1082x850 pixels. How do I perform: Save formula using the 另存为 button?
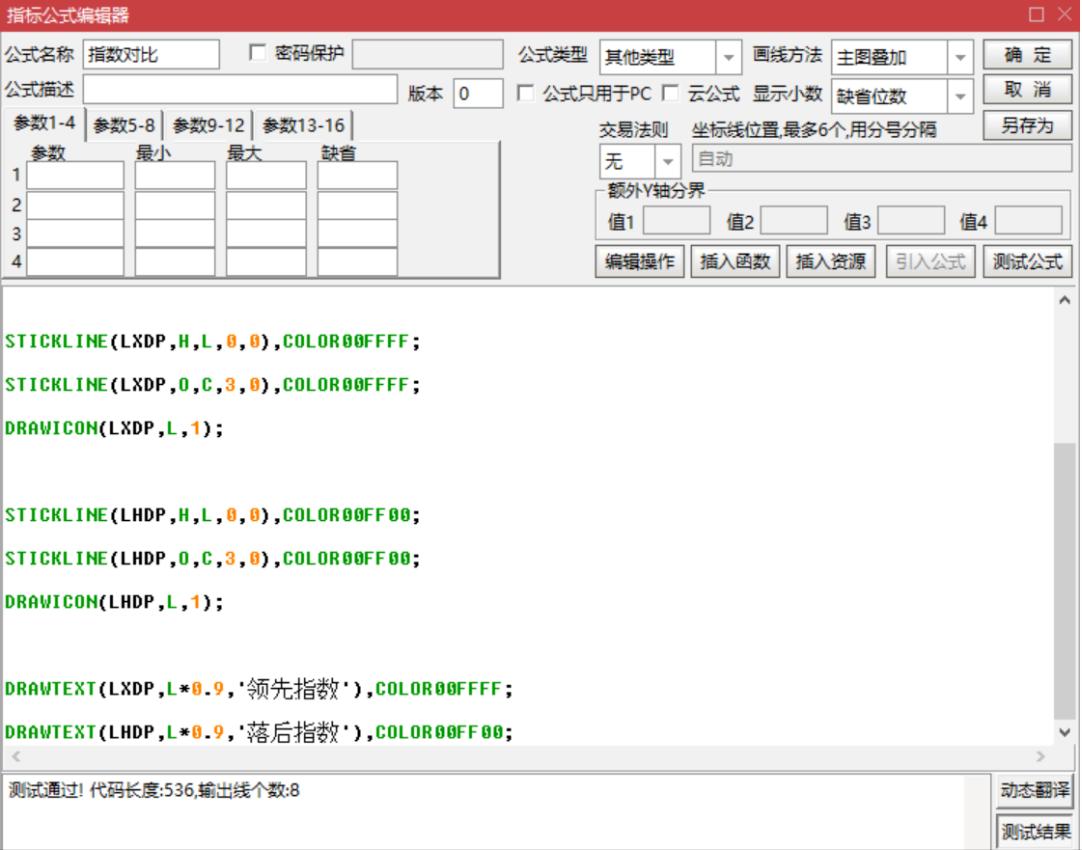tap(1028, 125)
